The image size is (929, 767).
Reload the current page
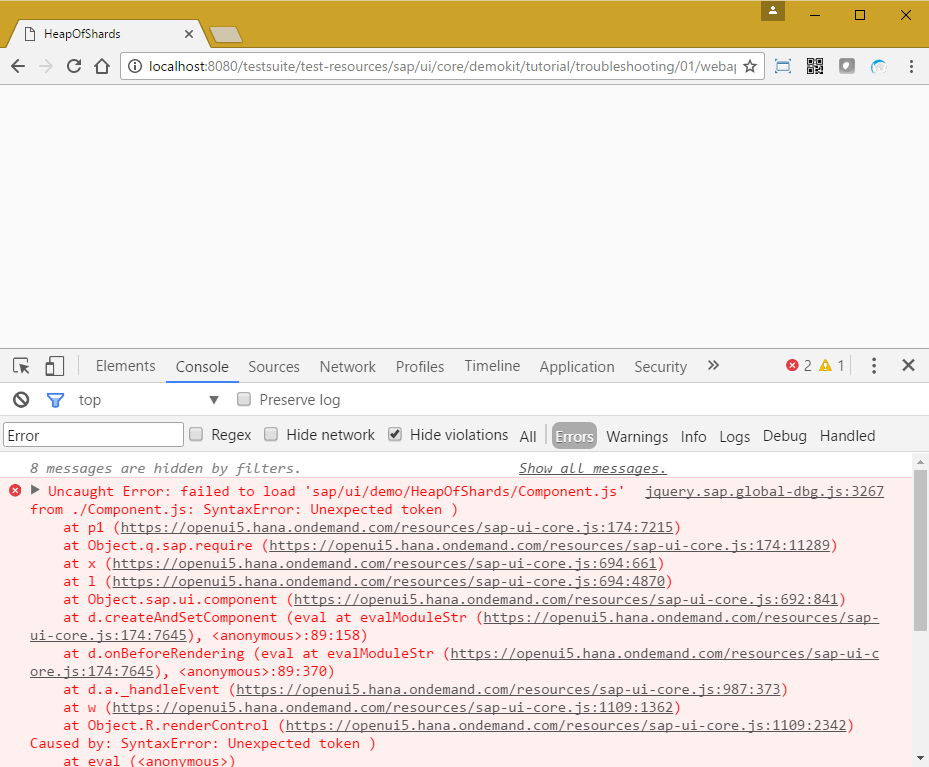(73, 66)
